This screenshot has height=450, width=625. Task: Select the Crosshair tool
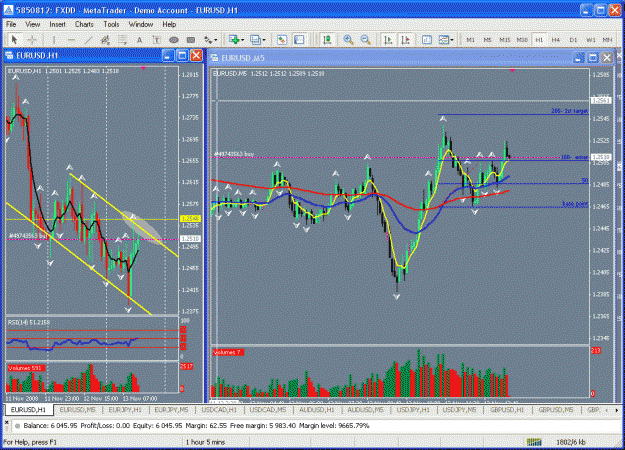tap(32, 39)
